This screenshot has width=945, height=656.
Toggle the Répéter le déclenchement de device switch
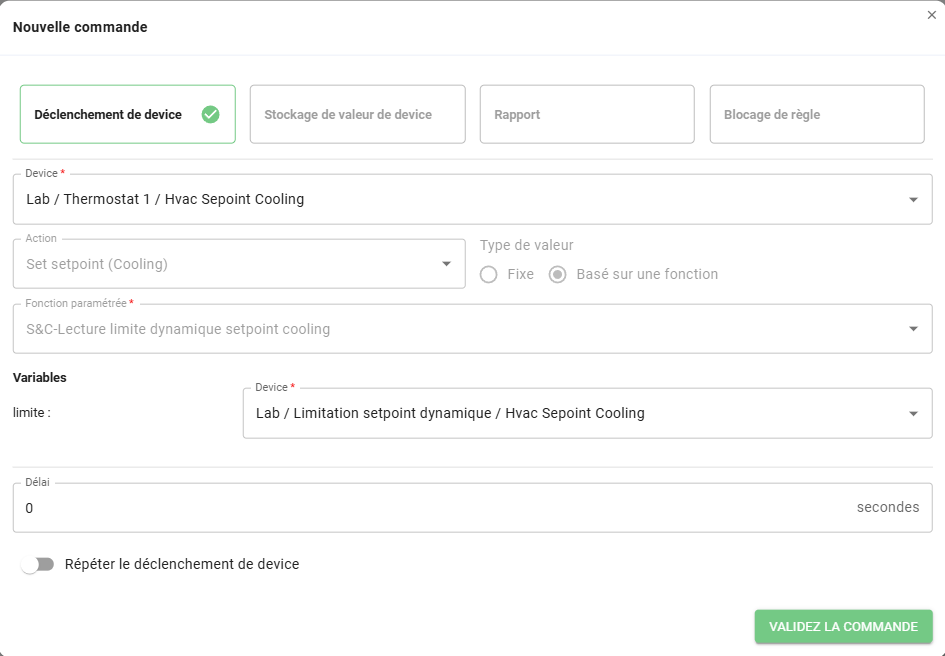pyautogui.click(x=38, y=565)
